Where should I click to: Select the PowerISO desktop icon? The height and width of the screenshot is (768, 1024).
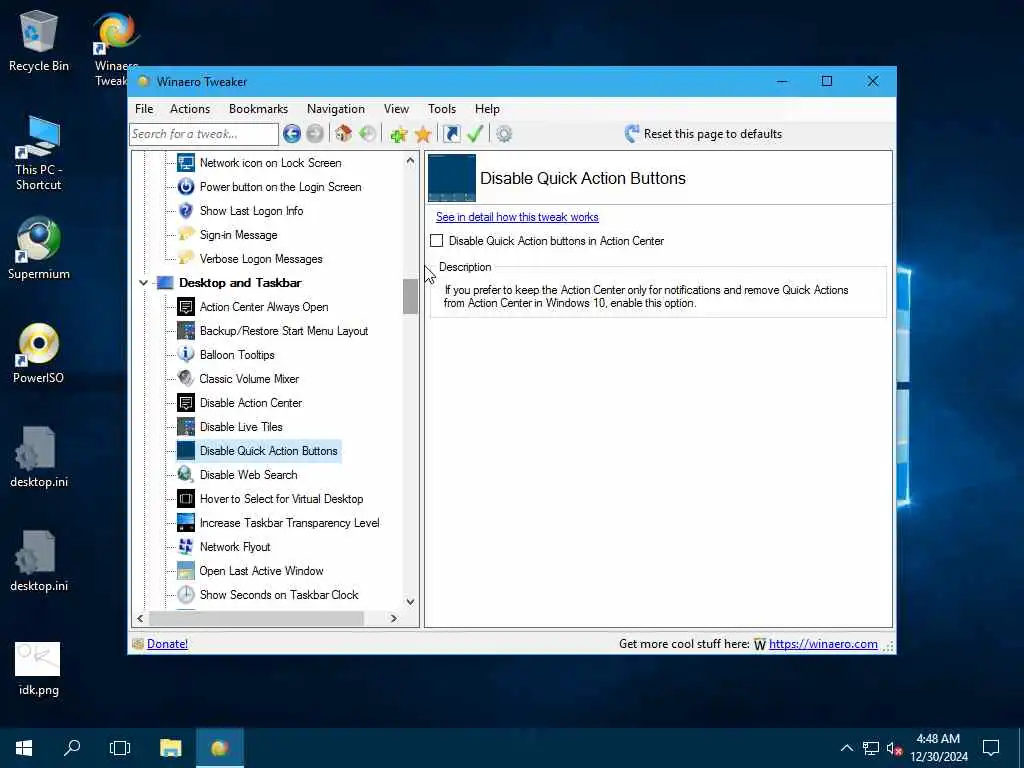point(39,353)
